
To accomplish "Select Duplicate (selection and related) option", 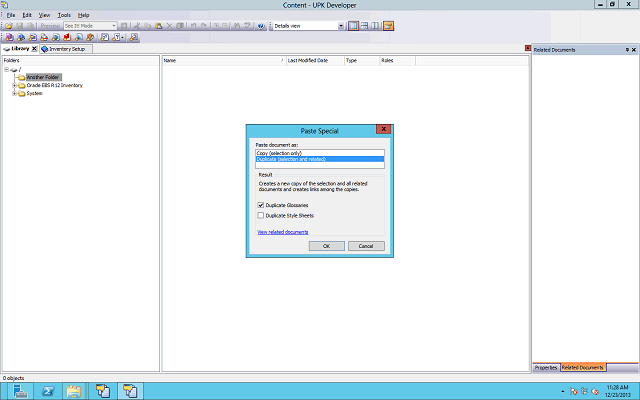I will [x=320, y=159].
